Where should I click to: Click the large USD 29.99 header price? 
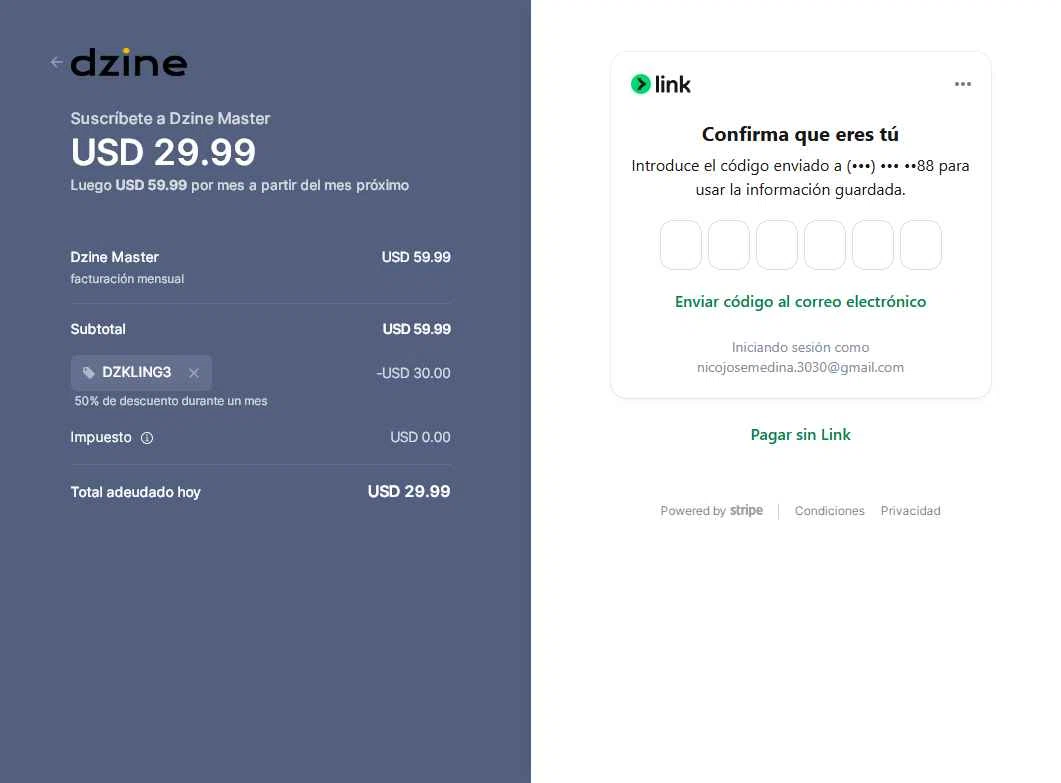pyautogui.click(x=163, y=152)
